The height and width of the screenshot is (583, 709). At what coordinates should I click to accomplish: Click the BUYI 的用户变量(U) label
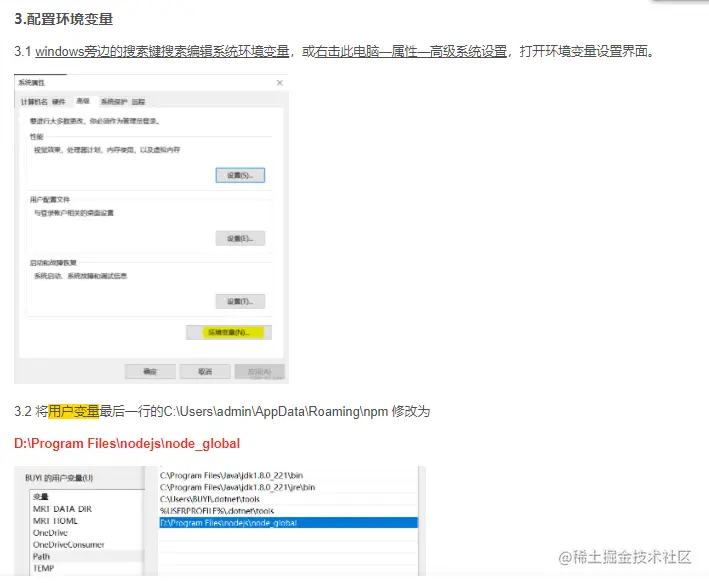pyautogui.click(x=59, y=478)
